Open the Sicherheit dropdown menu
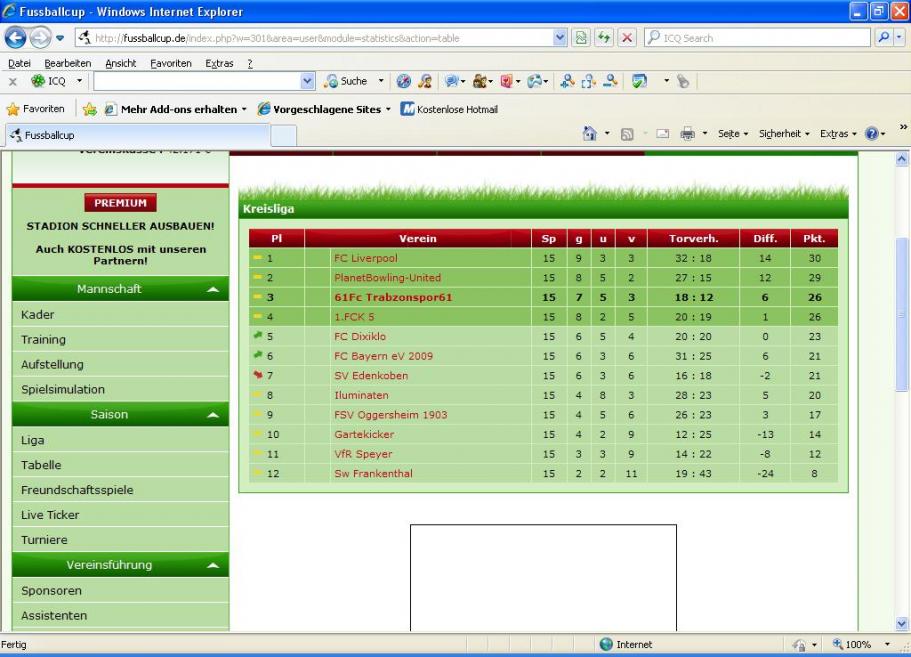This screenshot has width=911, height=657. tap(787, 134)
